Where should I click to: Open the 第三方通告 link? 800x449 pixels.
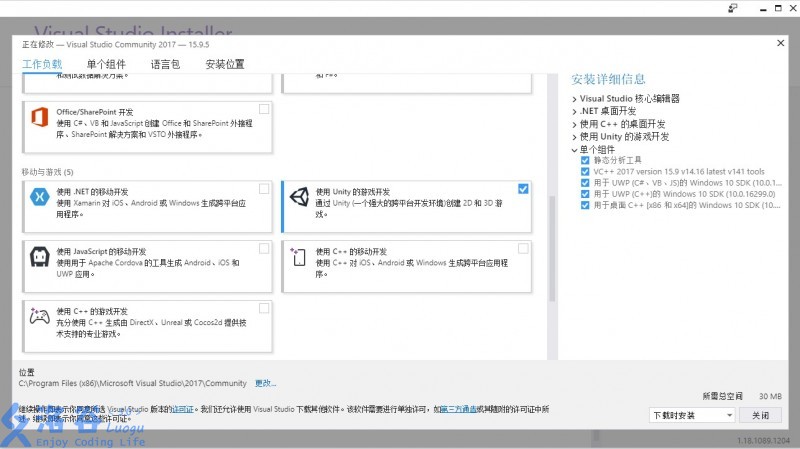point(458,409)
